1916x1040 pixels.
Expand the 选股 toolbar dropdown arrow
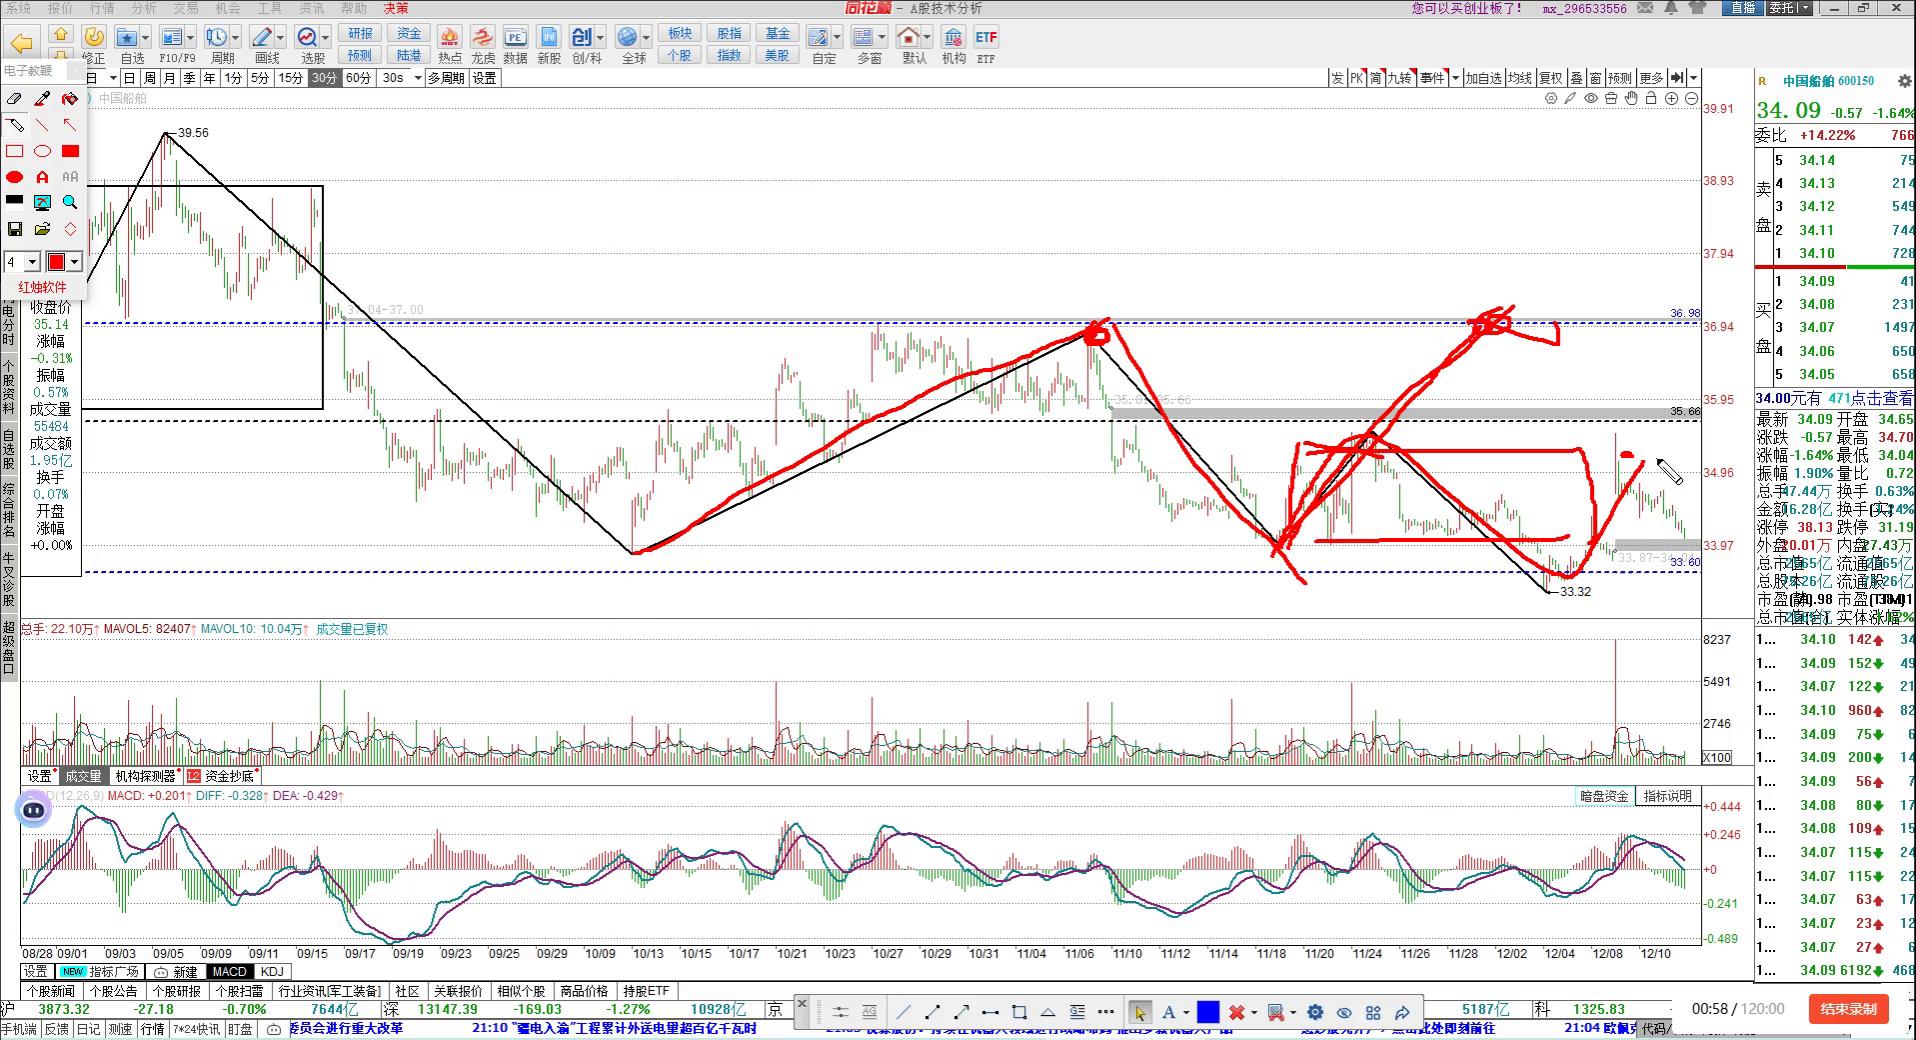(326, 38)
